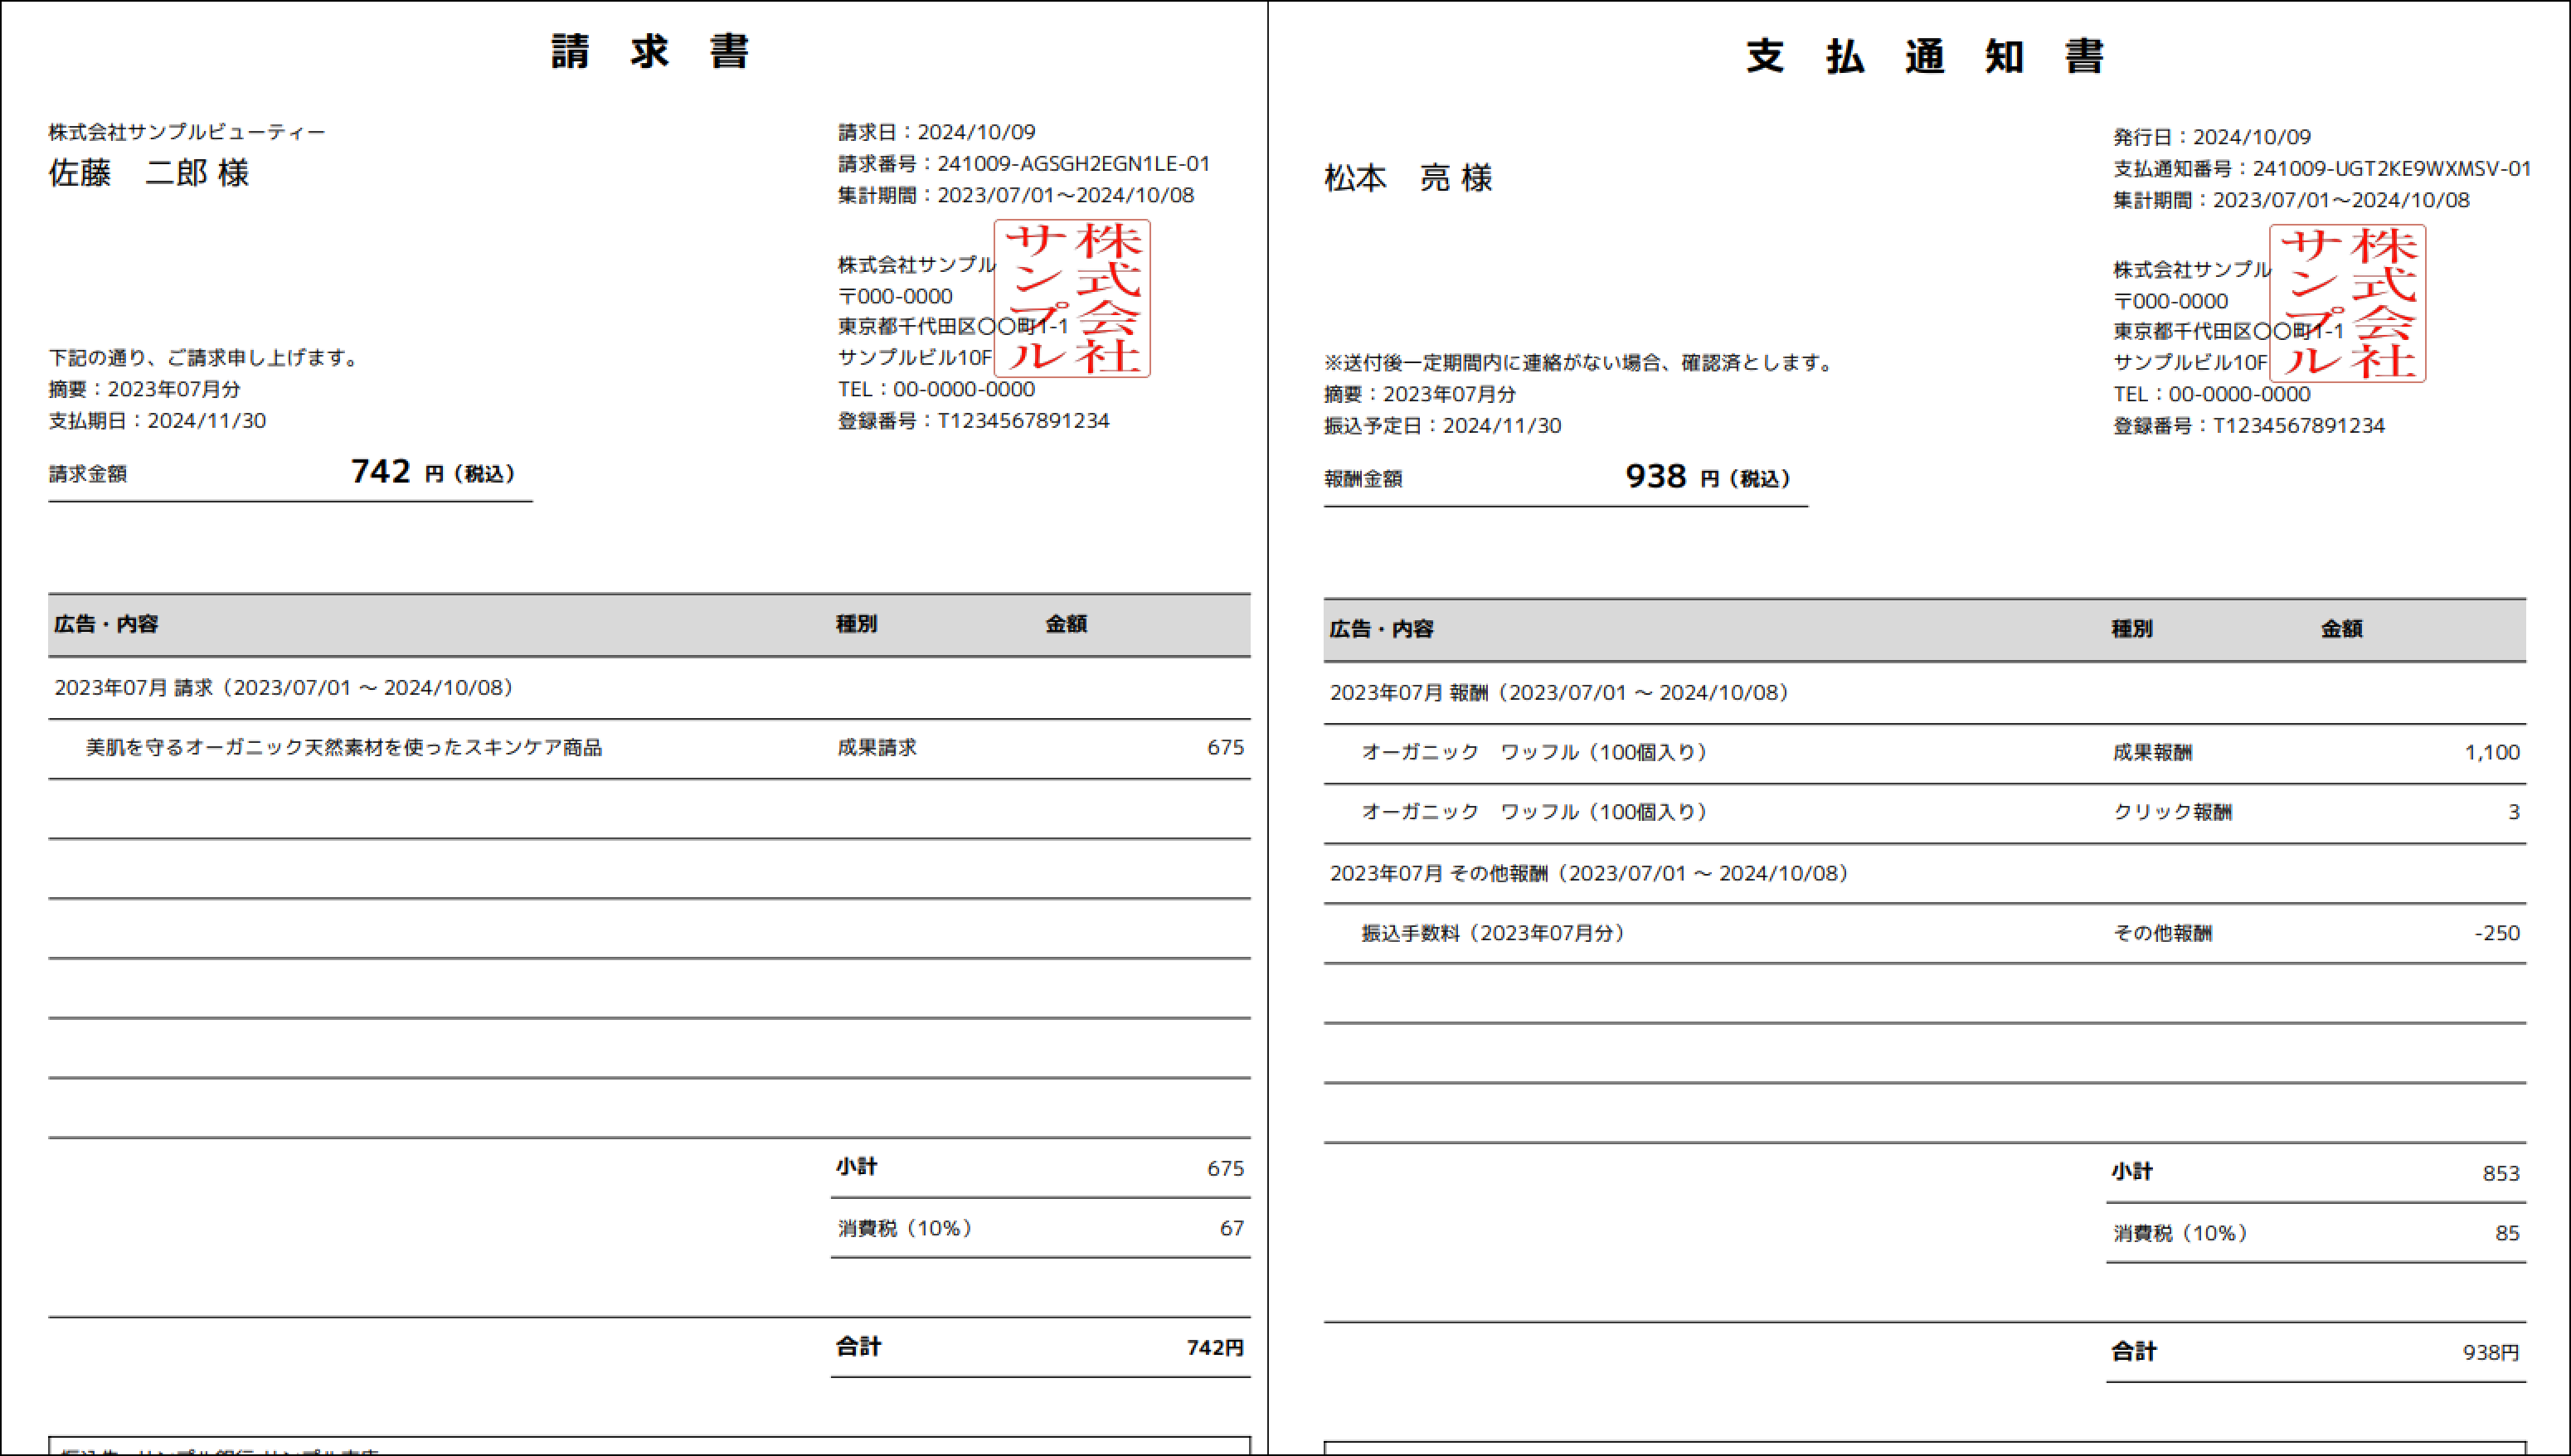Click payment notice TEL：00-0000-0000
This screenshot has height=1456, width=2571.
pos(2212,394)
